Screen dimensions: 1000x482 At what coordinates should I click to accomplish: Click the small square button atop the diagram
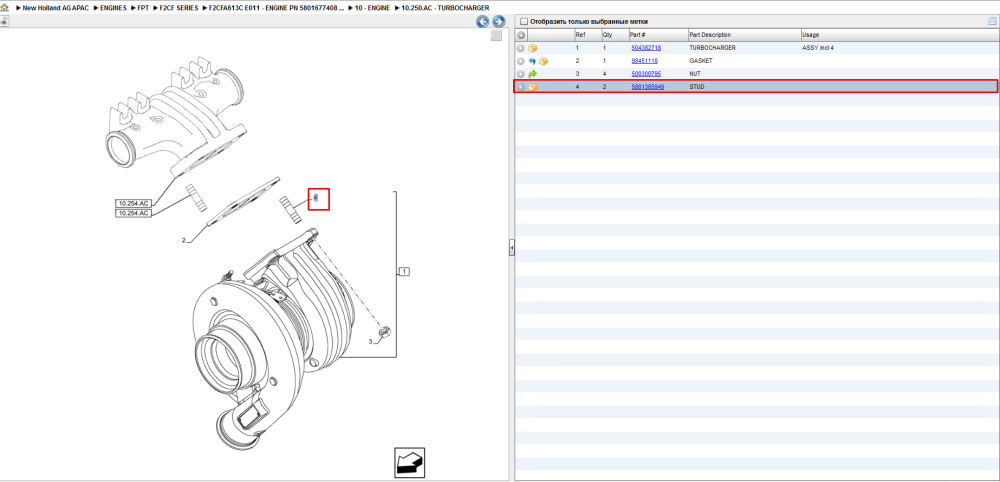point(496,36)
